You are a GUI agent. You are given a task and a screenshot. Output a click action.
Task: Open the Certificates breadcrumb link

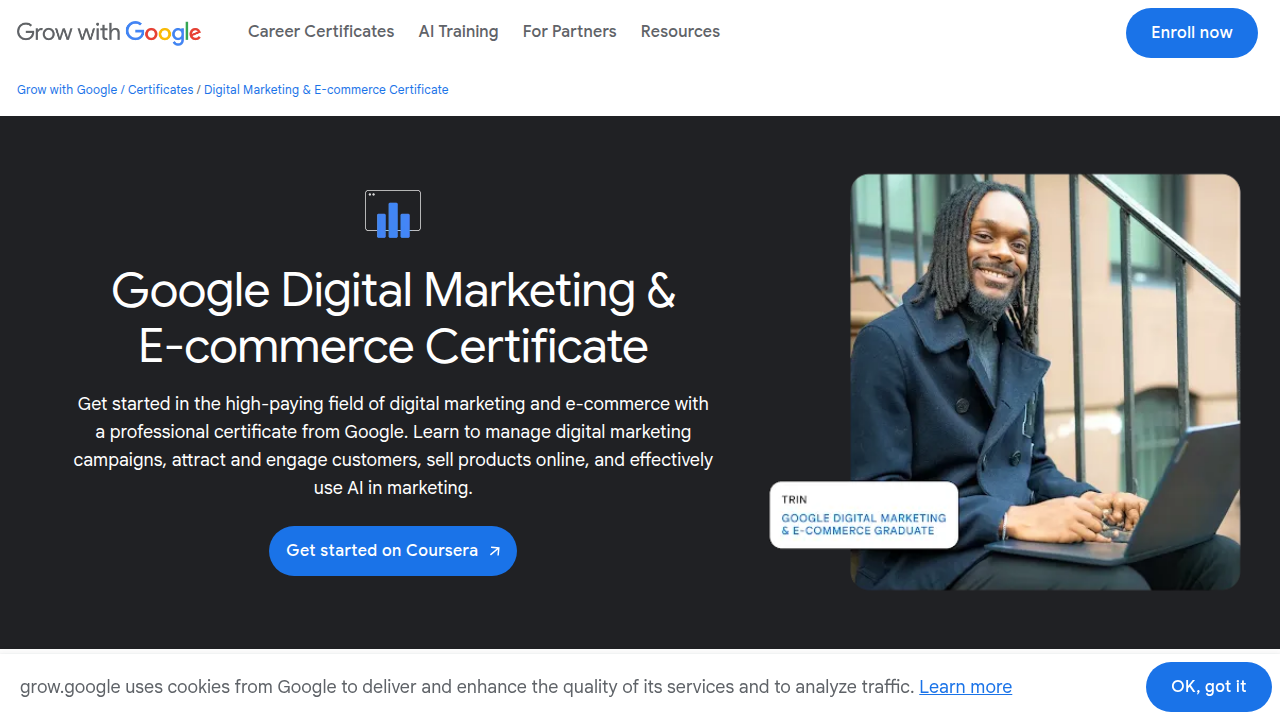161,90
